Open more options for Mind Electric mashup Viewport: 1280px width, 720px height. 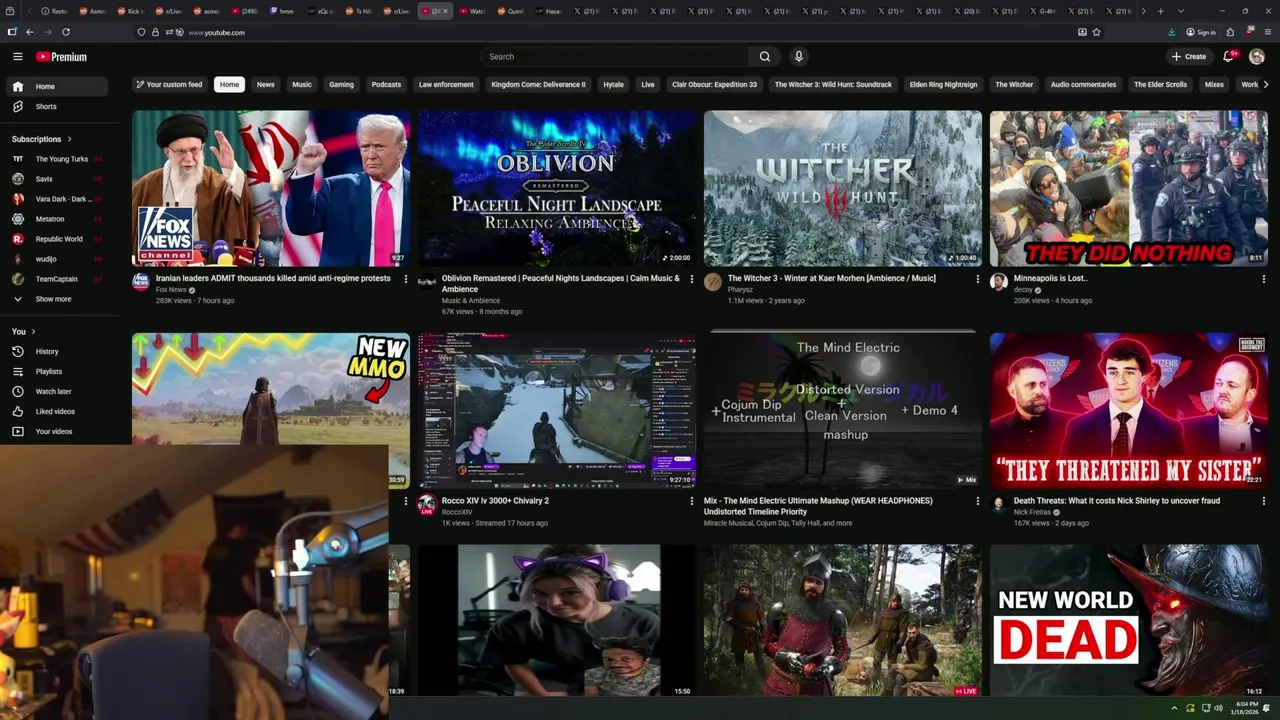[x=977, y=501]
